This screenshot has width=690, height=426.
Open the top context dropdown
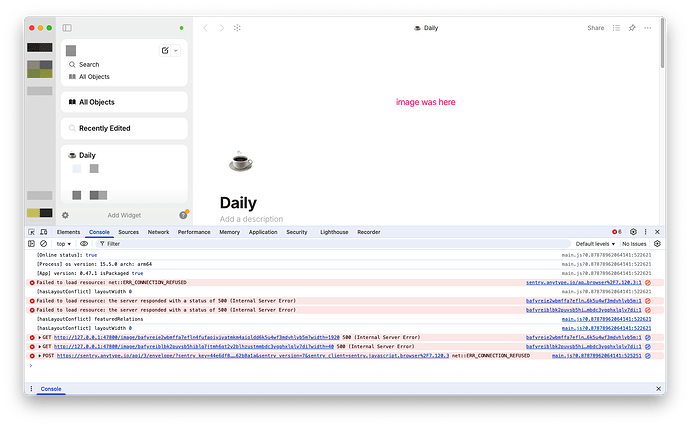click(64, 244)
